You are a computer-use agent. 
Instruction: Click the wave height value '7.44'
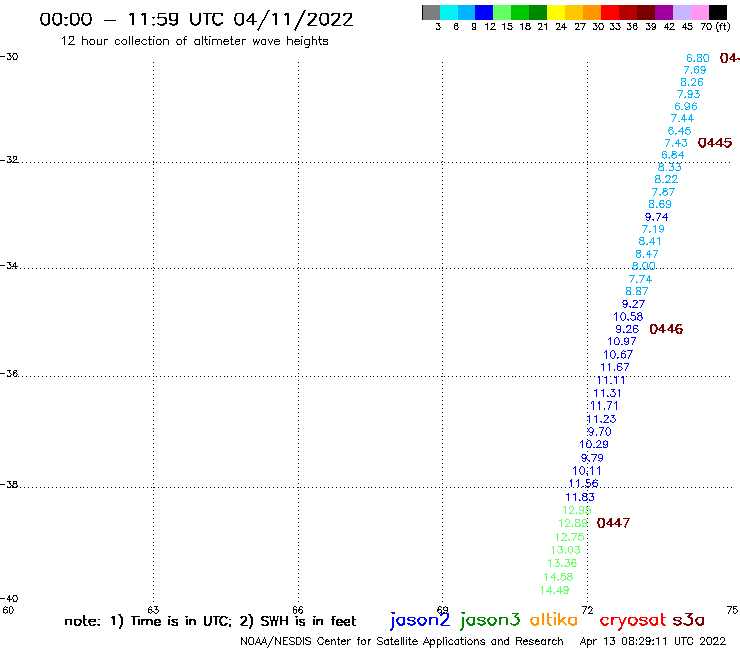coord(682,118)
